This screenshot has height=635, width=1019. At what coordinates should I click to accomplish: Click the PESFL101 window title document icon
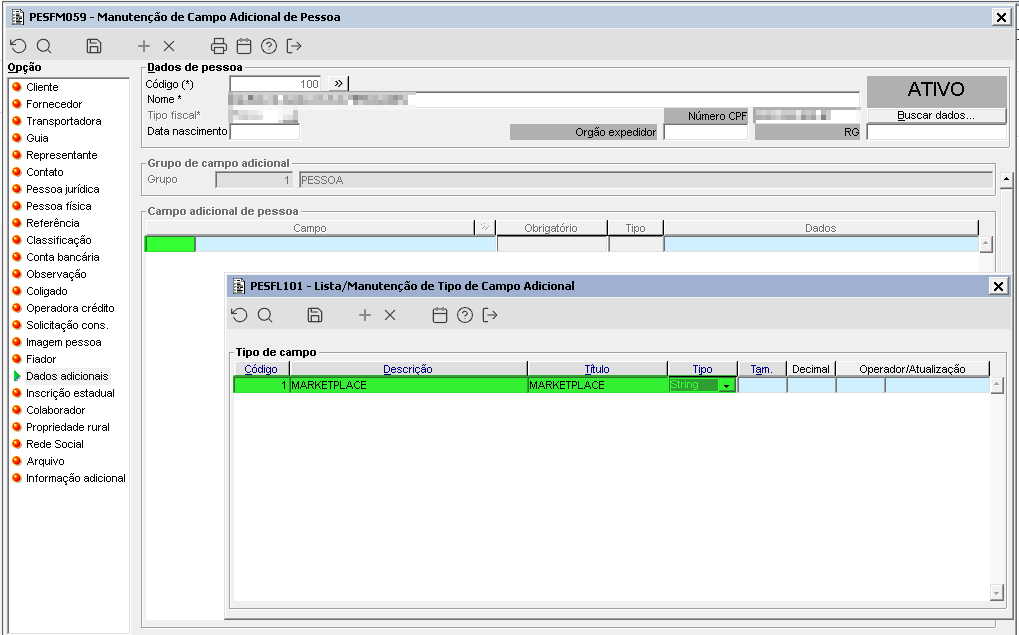239,286
